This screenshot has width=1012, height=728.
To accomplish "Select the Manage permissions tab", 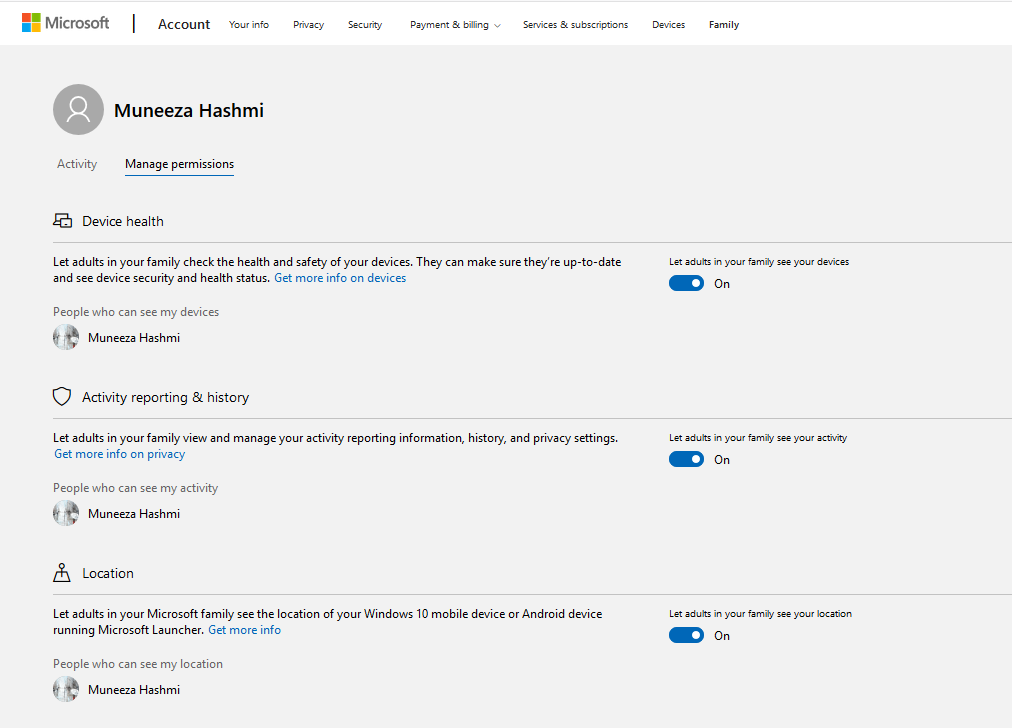I will (x=179, y=164).
